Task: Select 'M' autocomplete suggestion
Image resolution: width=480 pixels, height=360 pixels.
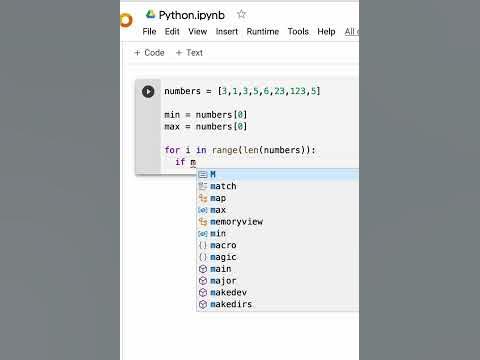Action: click(278, 174)
